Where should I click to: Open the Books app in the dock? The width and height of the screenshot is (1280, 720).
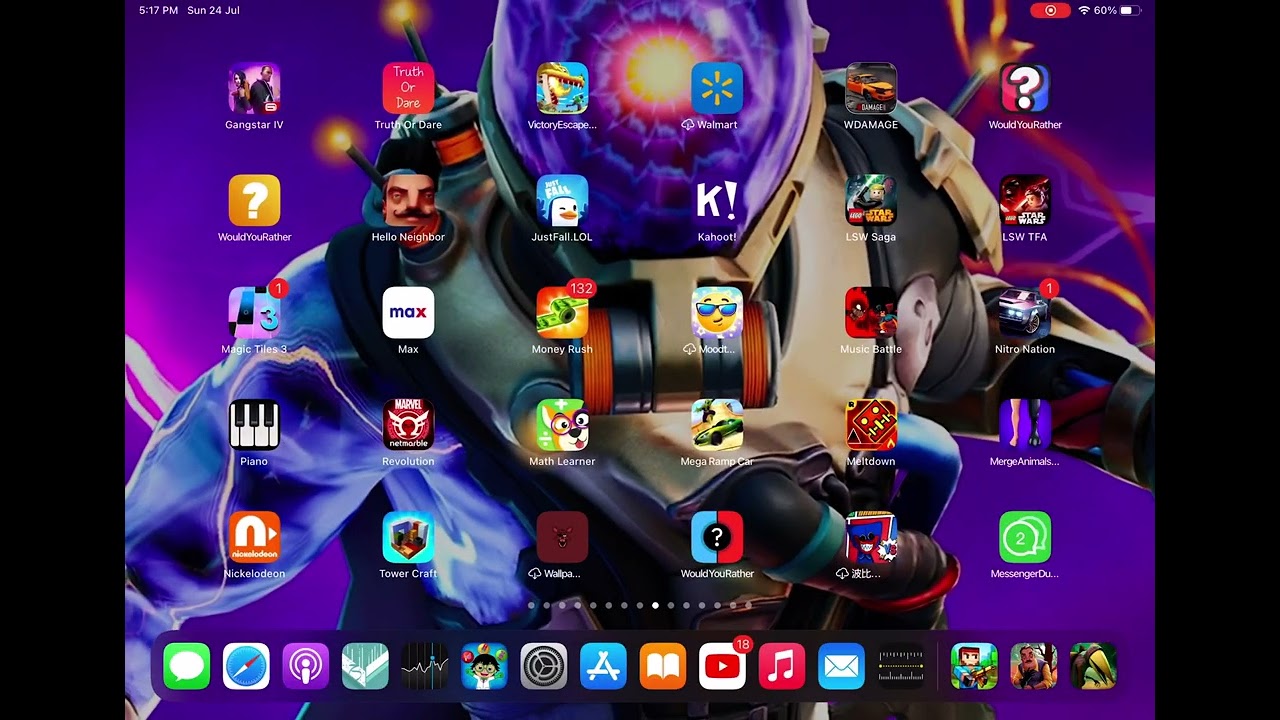(663, 666)
